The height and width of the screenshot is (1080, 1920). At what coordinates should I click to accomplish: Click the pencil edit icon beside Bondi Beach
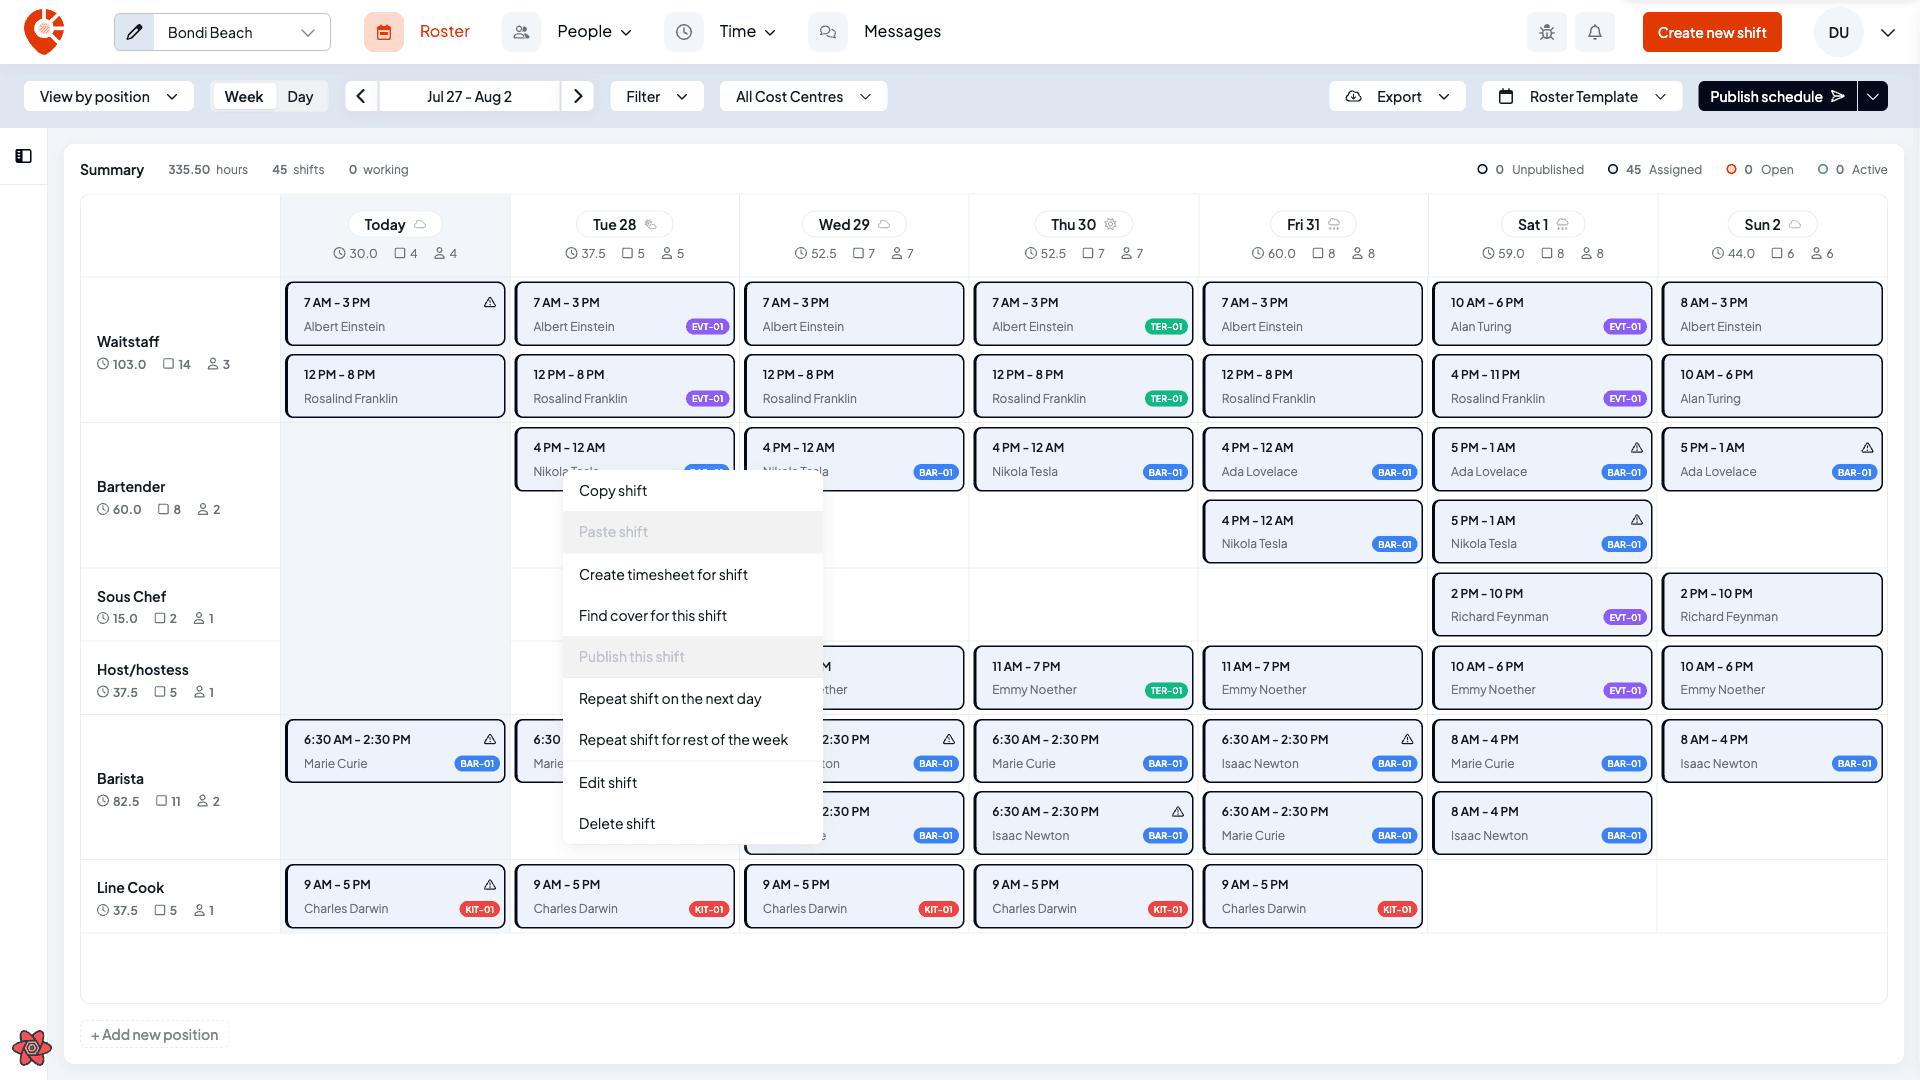click(x=135, y=32)
